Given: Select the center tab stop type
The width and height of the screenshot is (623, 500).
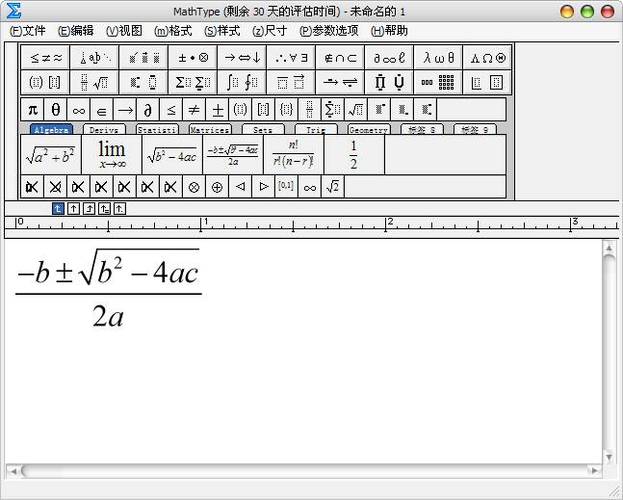Looking at the screenshot, I should 74,208.
